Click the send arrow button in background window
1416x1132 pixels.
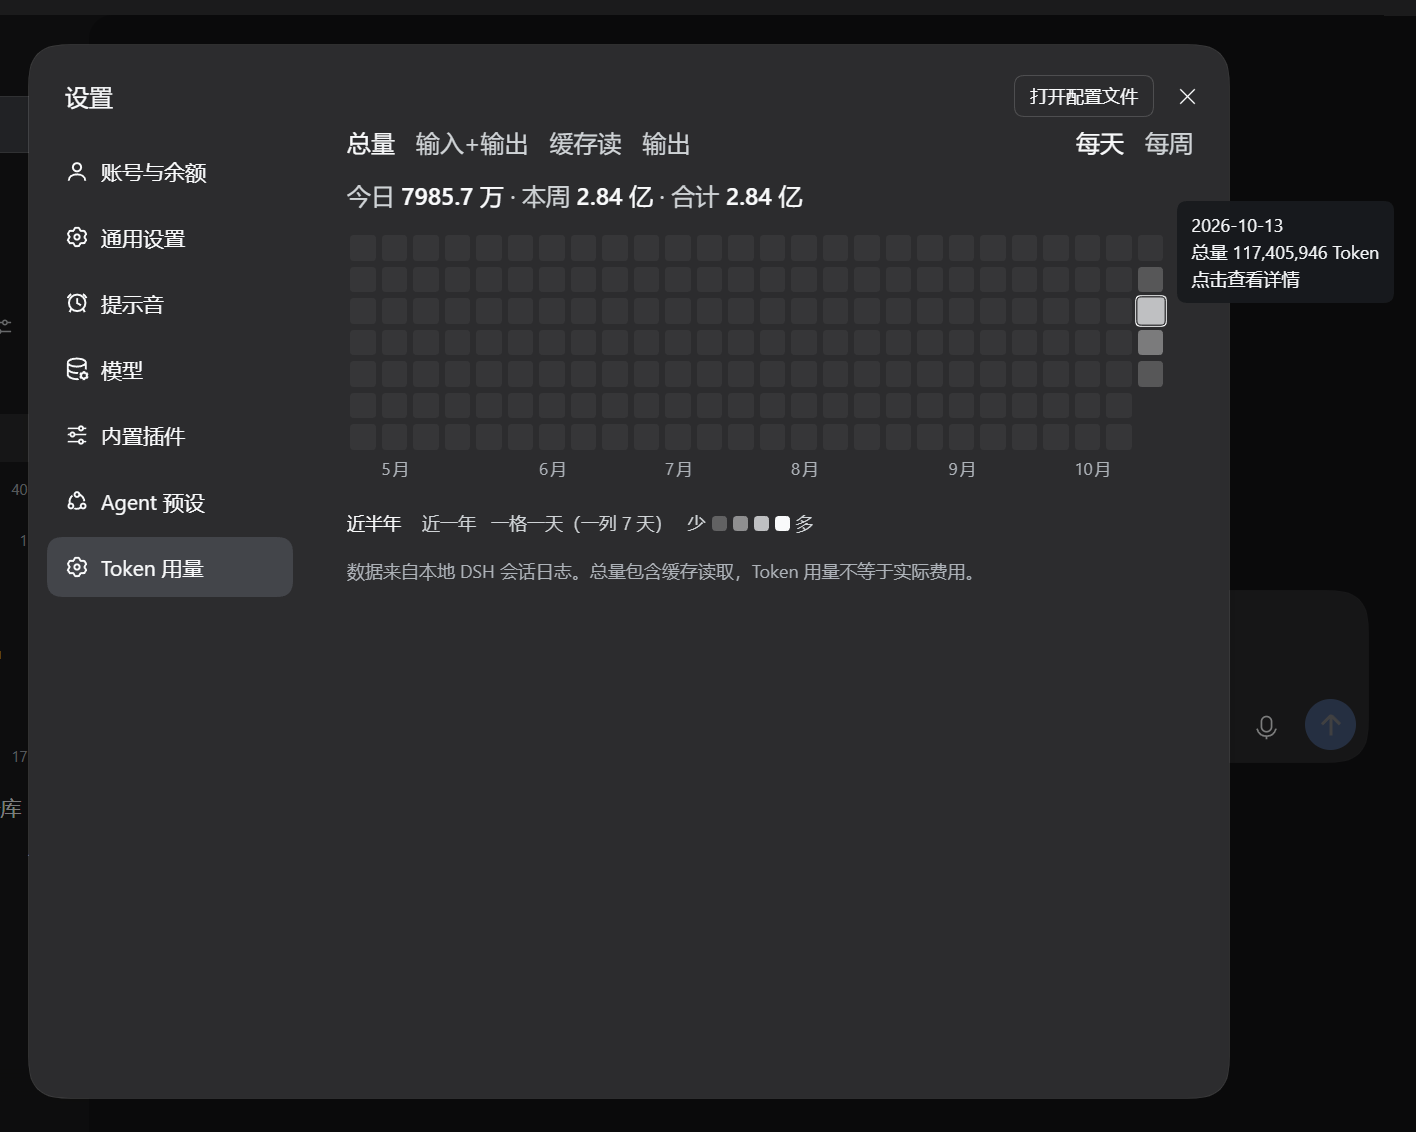coord(1330,724)
